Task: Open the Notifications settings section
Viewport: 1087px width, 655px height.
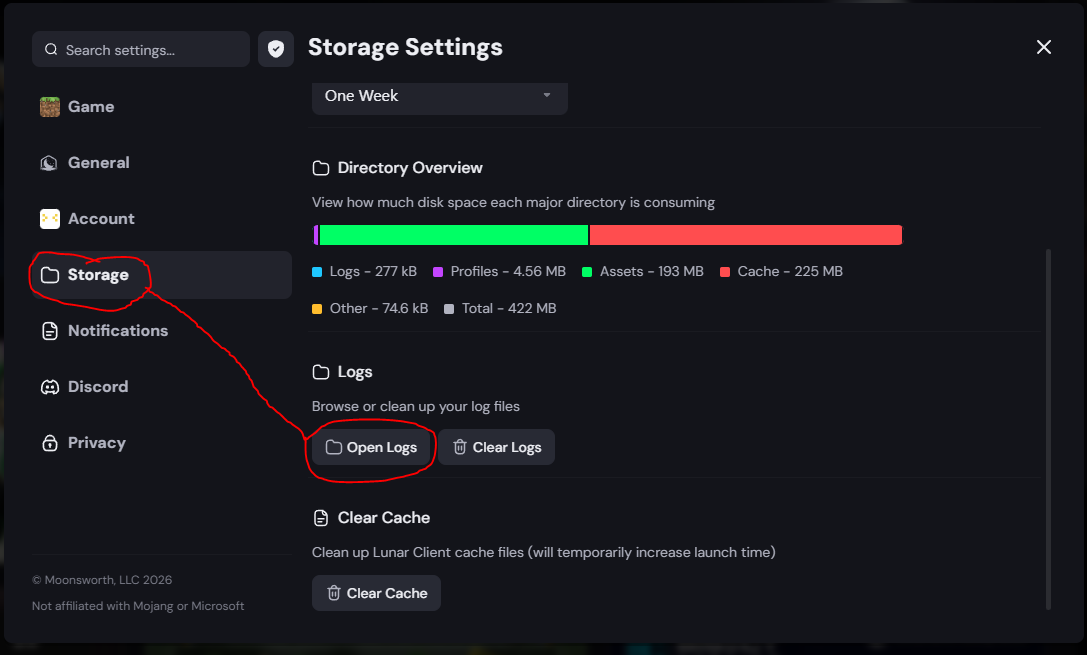Action: coord(117,331)
